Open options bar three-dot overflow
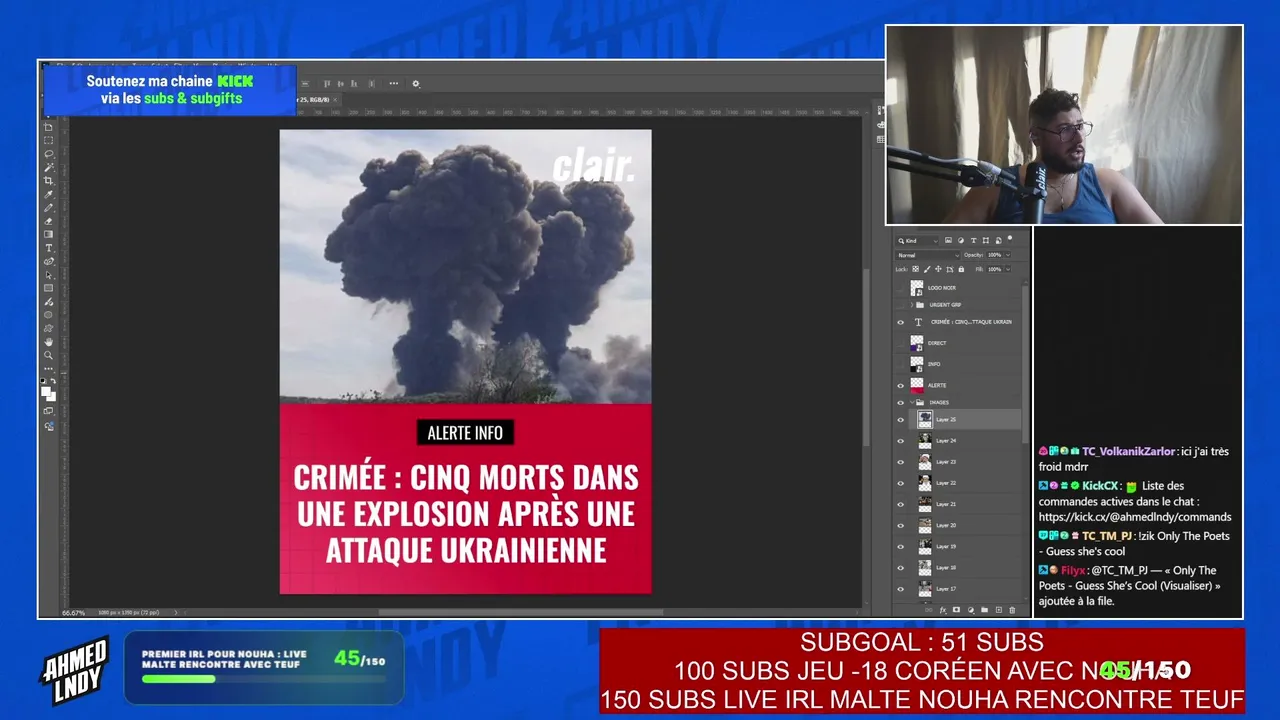This screenshot has height=720, width=1280. pos(393,84)
